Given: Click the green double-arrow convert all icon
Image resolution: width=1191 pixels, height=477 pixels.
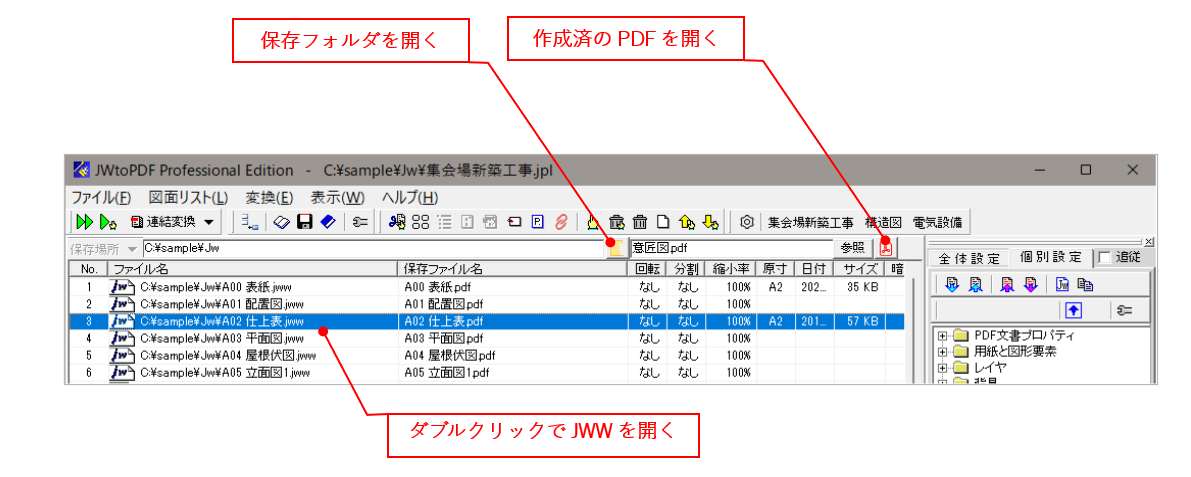Looking at the screenshot, I should 84,222.
